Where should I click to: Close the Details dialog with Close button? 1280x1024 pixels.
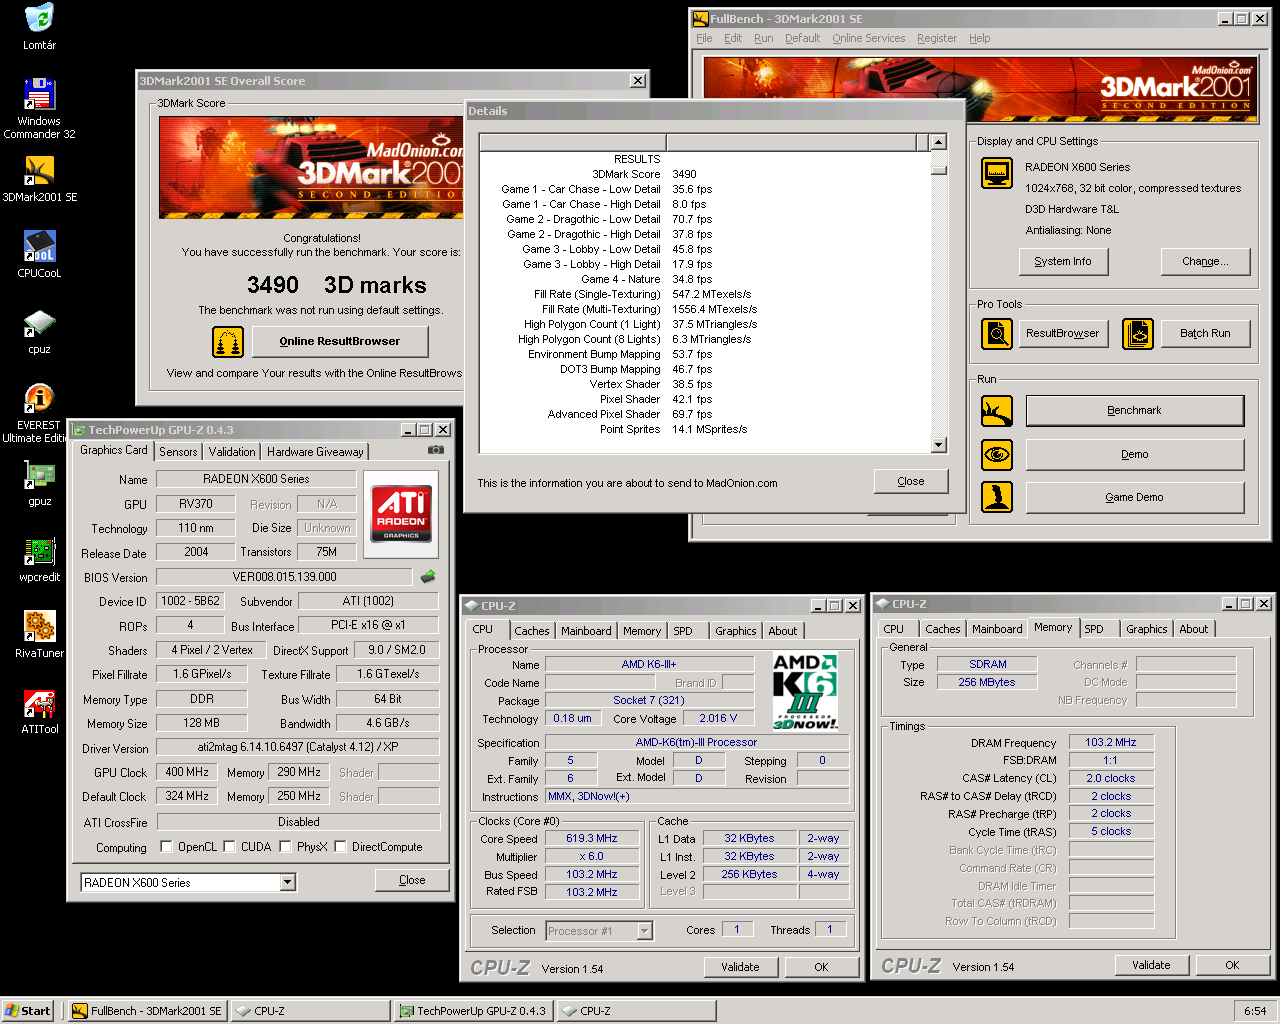click(911, 481)
